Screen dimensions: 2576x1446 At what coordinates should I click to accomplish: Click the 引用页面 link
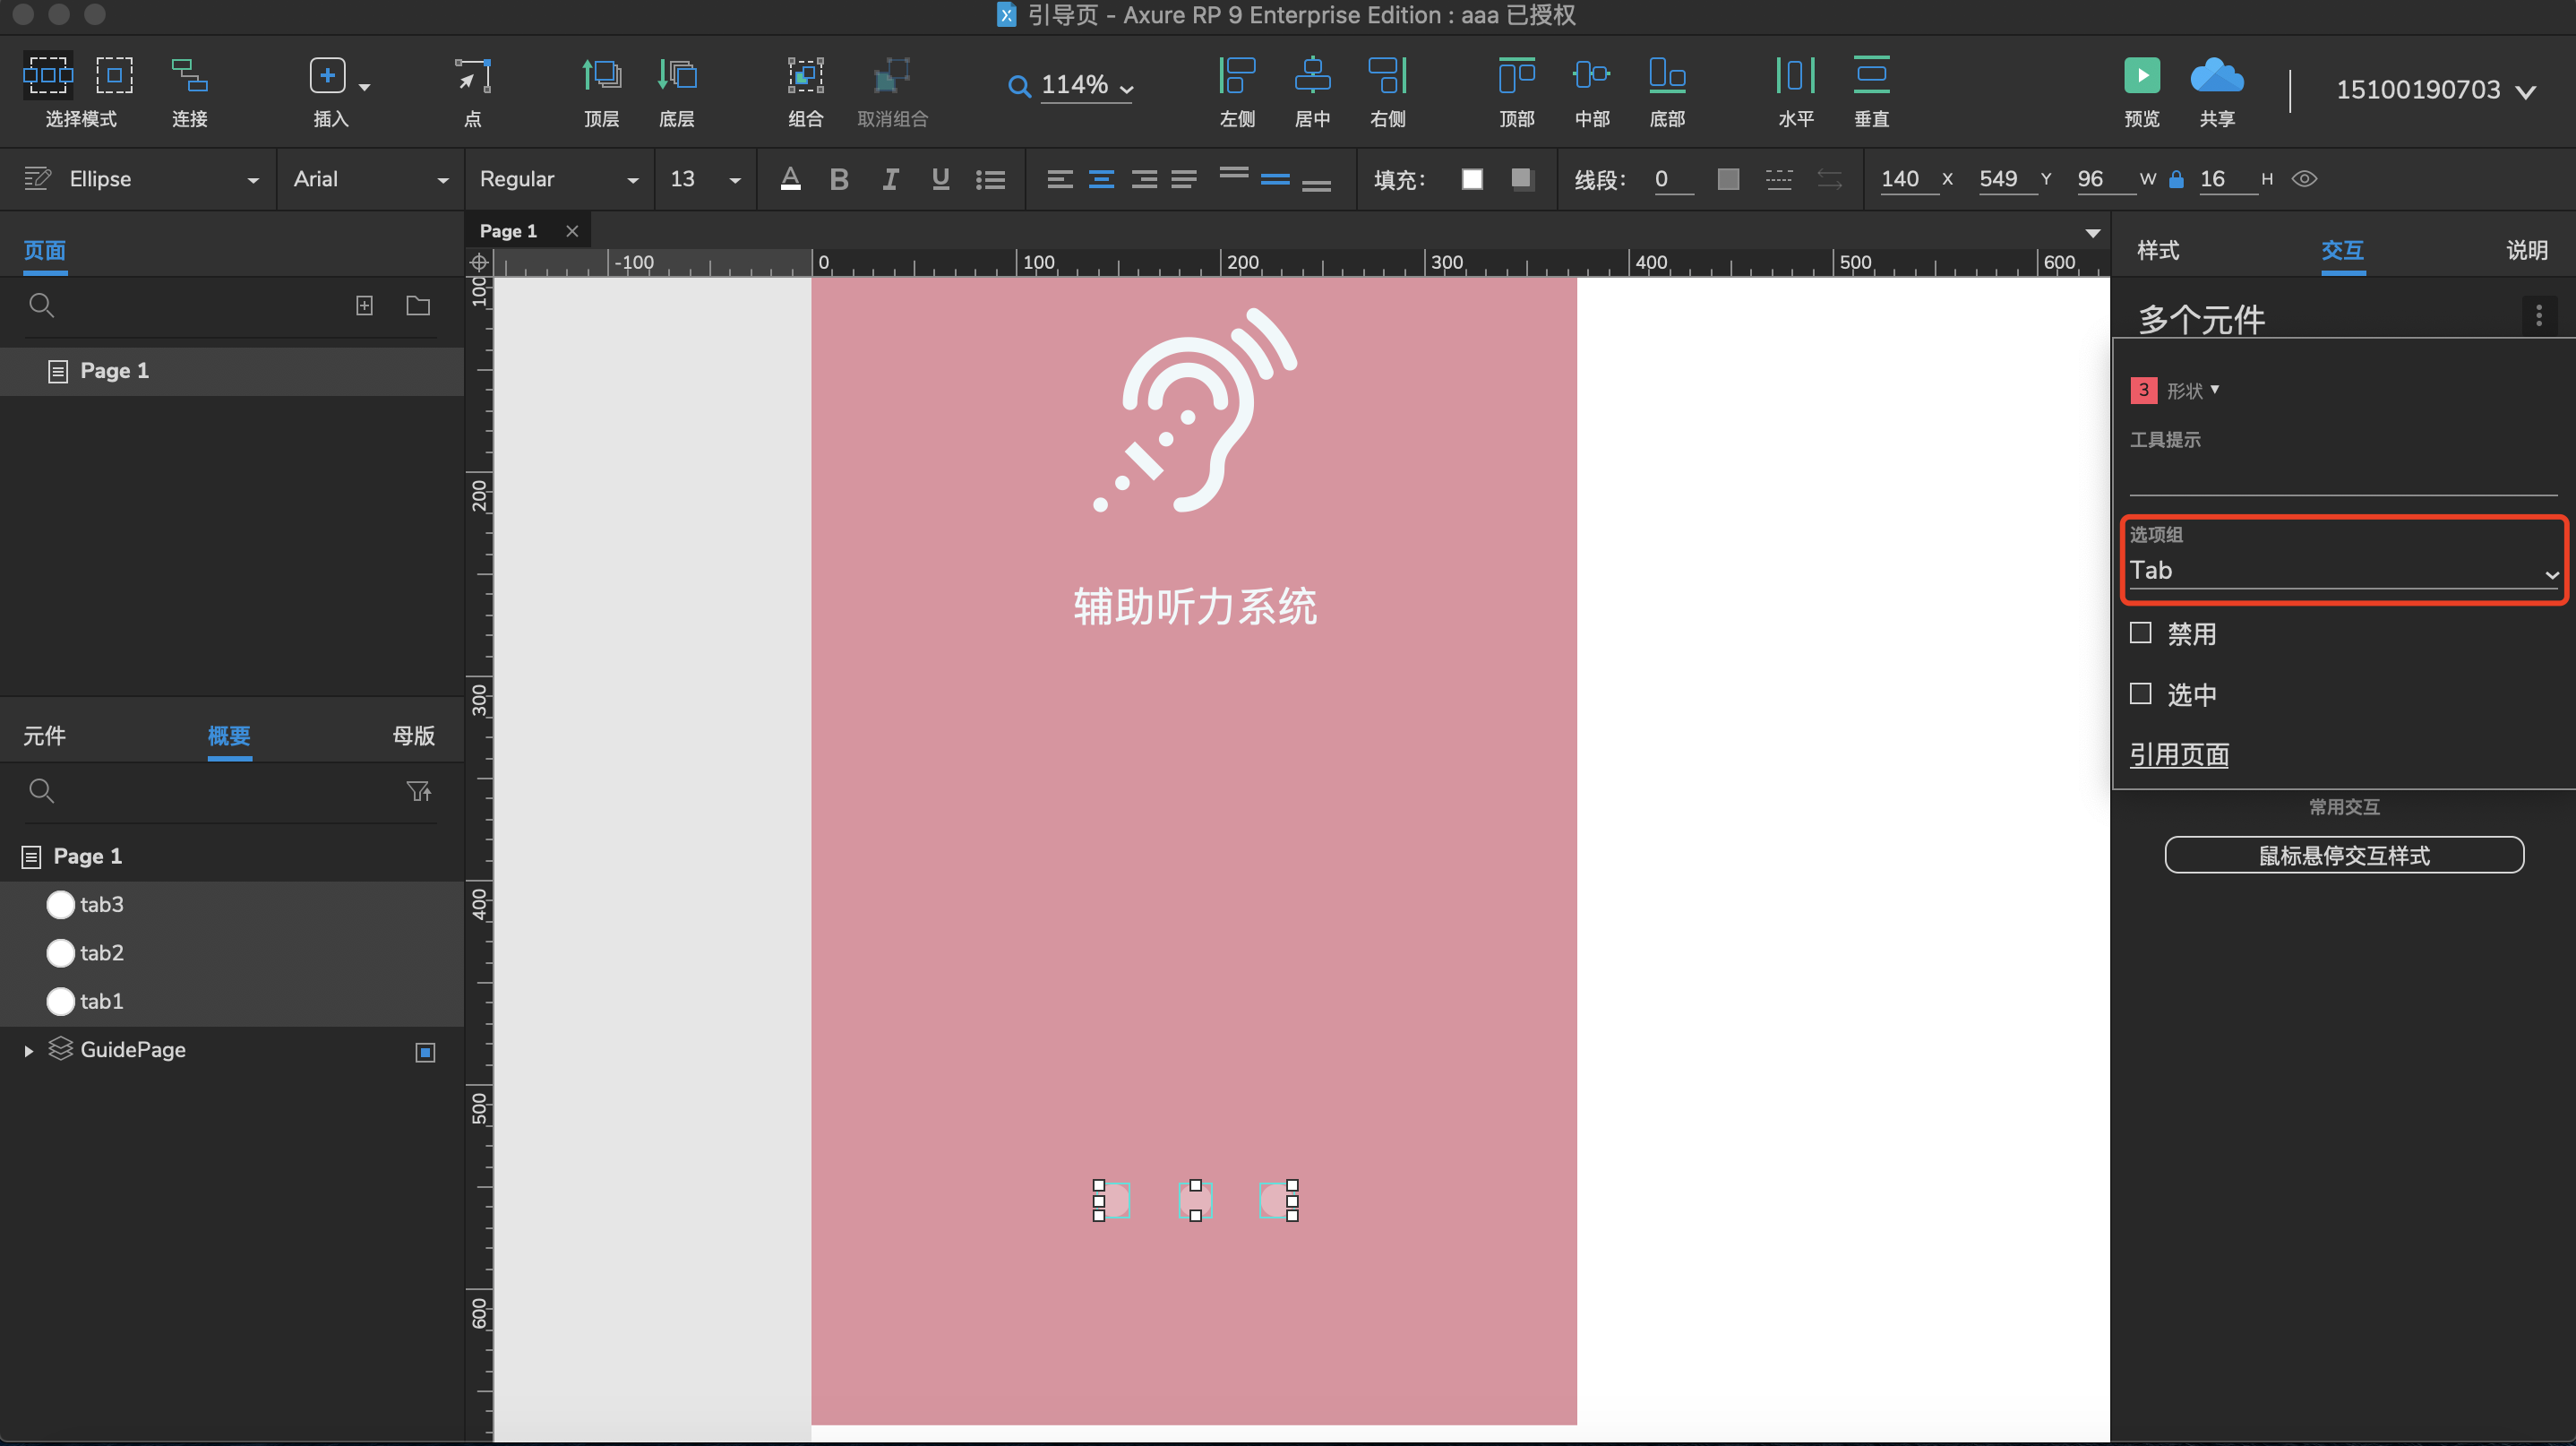point(2179,755)
